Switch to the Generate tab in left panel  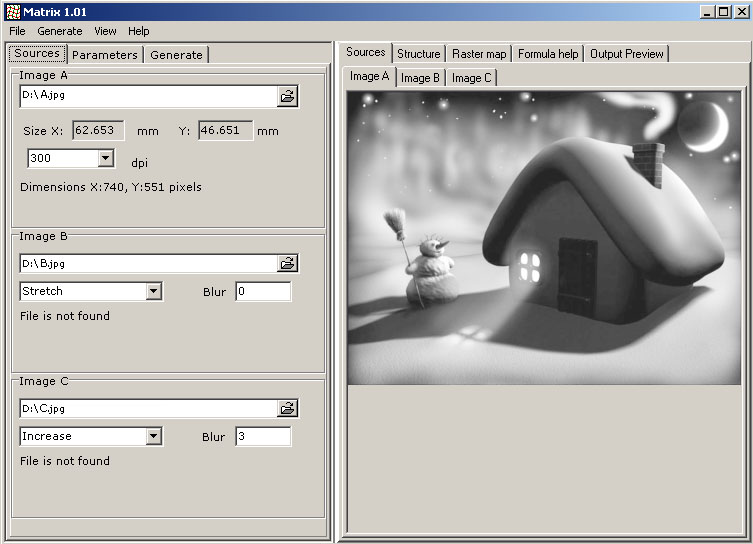(176, 55)
